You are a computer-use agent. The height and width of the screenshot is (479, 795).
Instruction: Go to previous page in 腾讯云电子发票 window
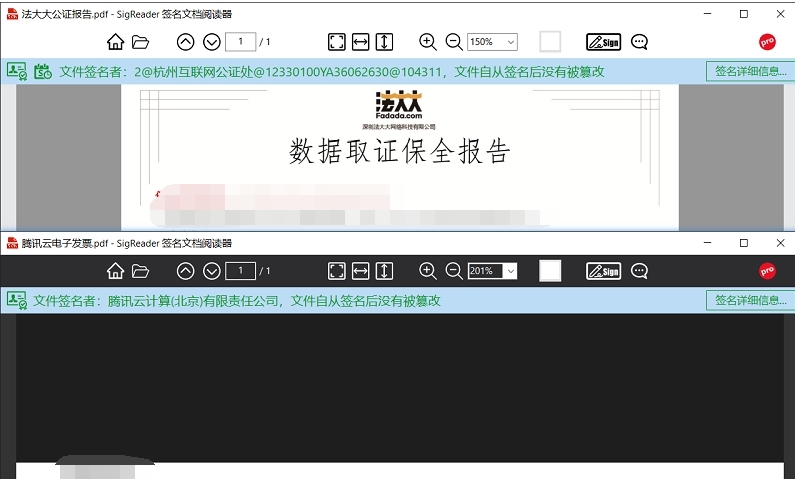click(x=186, y=271)
